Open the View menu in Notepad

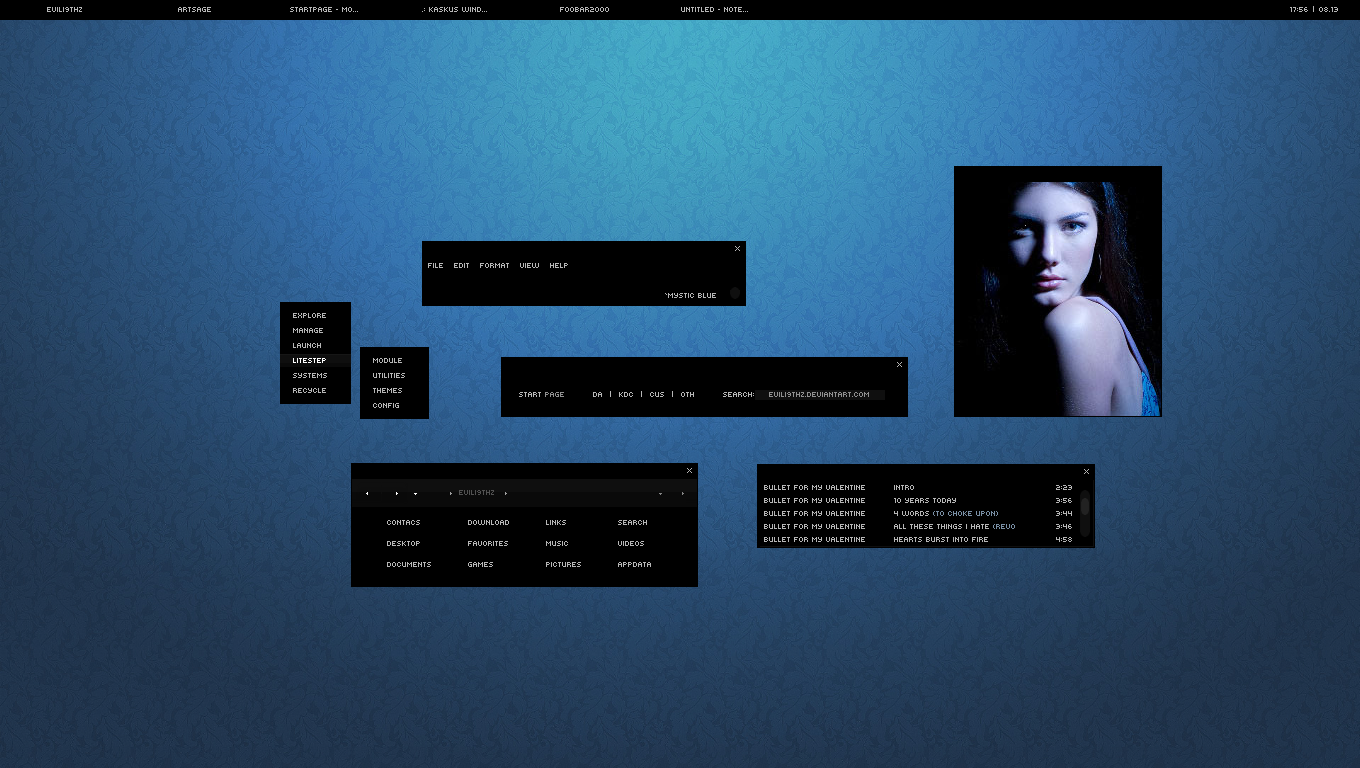pyautogui.click(x=529, y=265)
